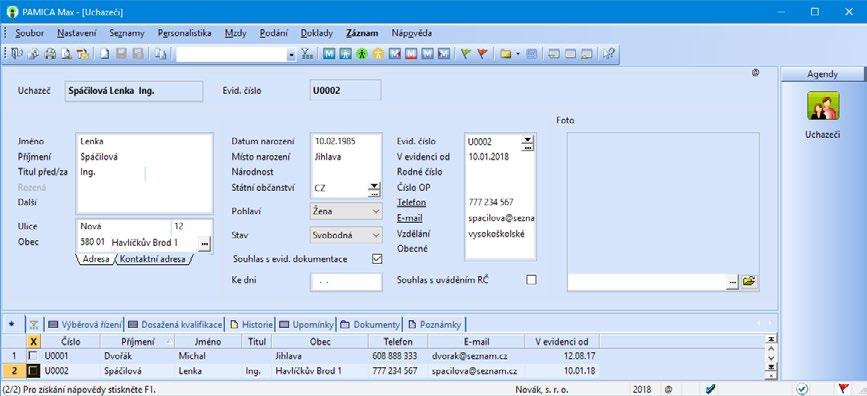Click the copy record icon in toolbar
Screen dimensions: 867x396
point(160,54)
